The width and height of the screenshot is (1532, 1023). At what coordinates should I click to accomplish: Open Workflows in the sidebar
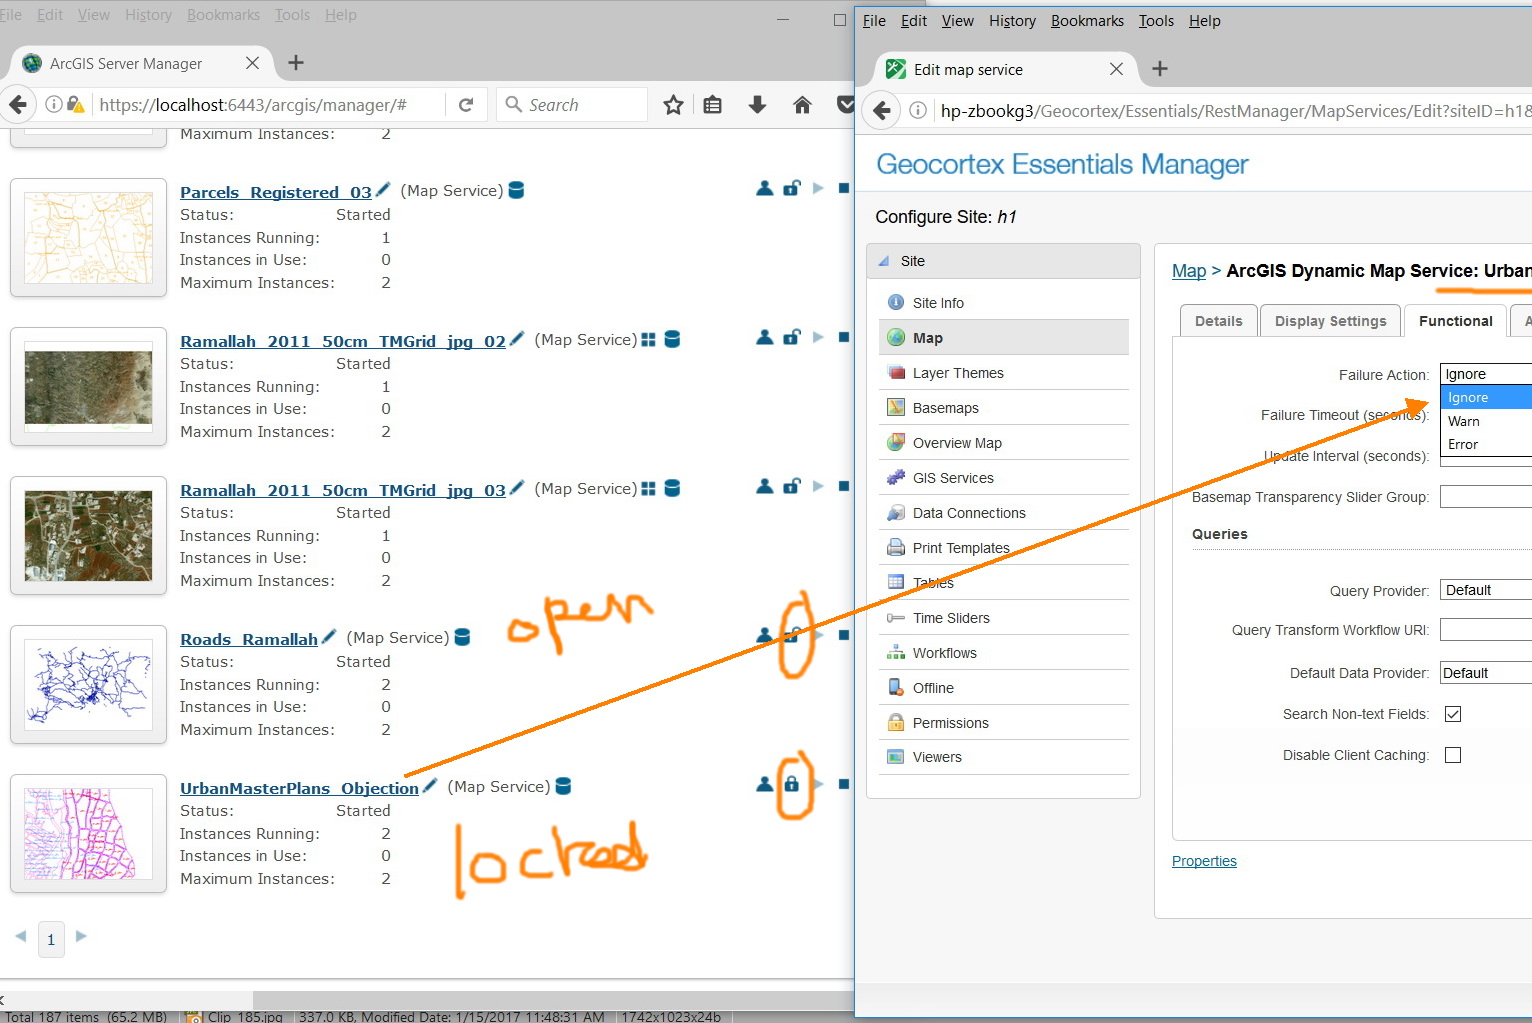point(1004,653)
